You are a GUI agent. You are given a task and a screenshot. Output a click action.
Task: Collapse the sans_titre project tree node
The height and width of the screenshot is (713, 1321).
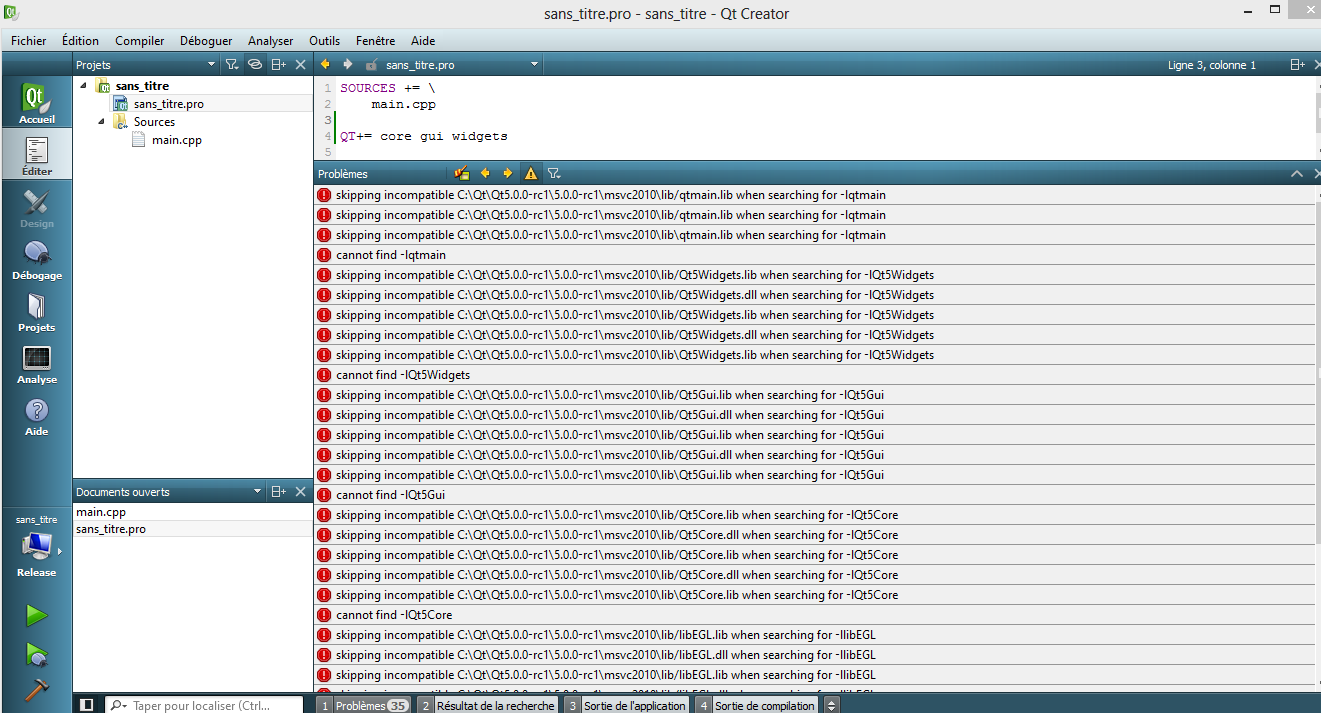(x=84, y=86)
